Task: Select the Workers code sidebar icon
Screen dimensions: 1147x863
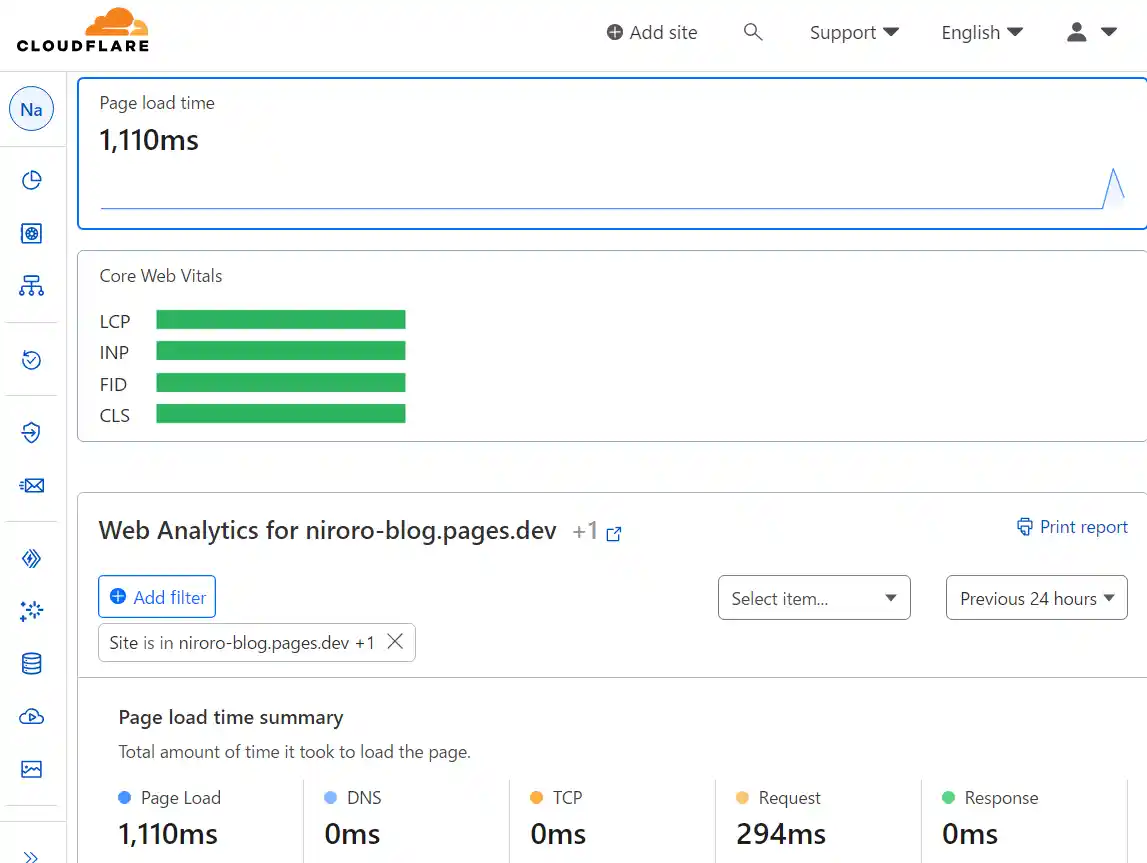Action: [x=31, y=557]
